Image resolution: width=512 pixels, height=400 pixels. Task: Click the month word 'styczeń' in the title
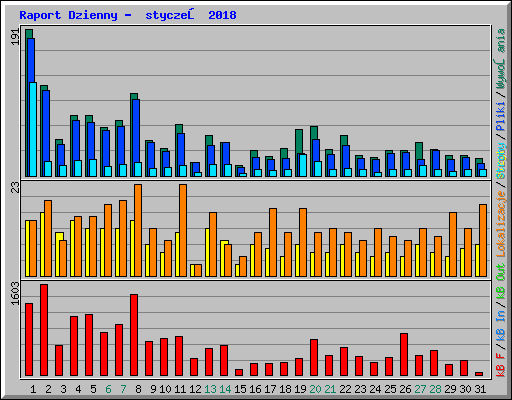tap(170, 16)
